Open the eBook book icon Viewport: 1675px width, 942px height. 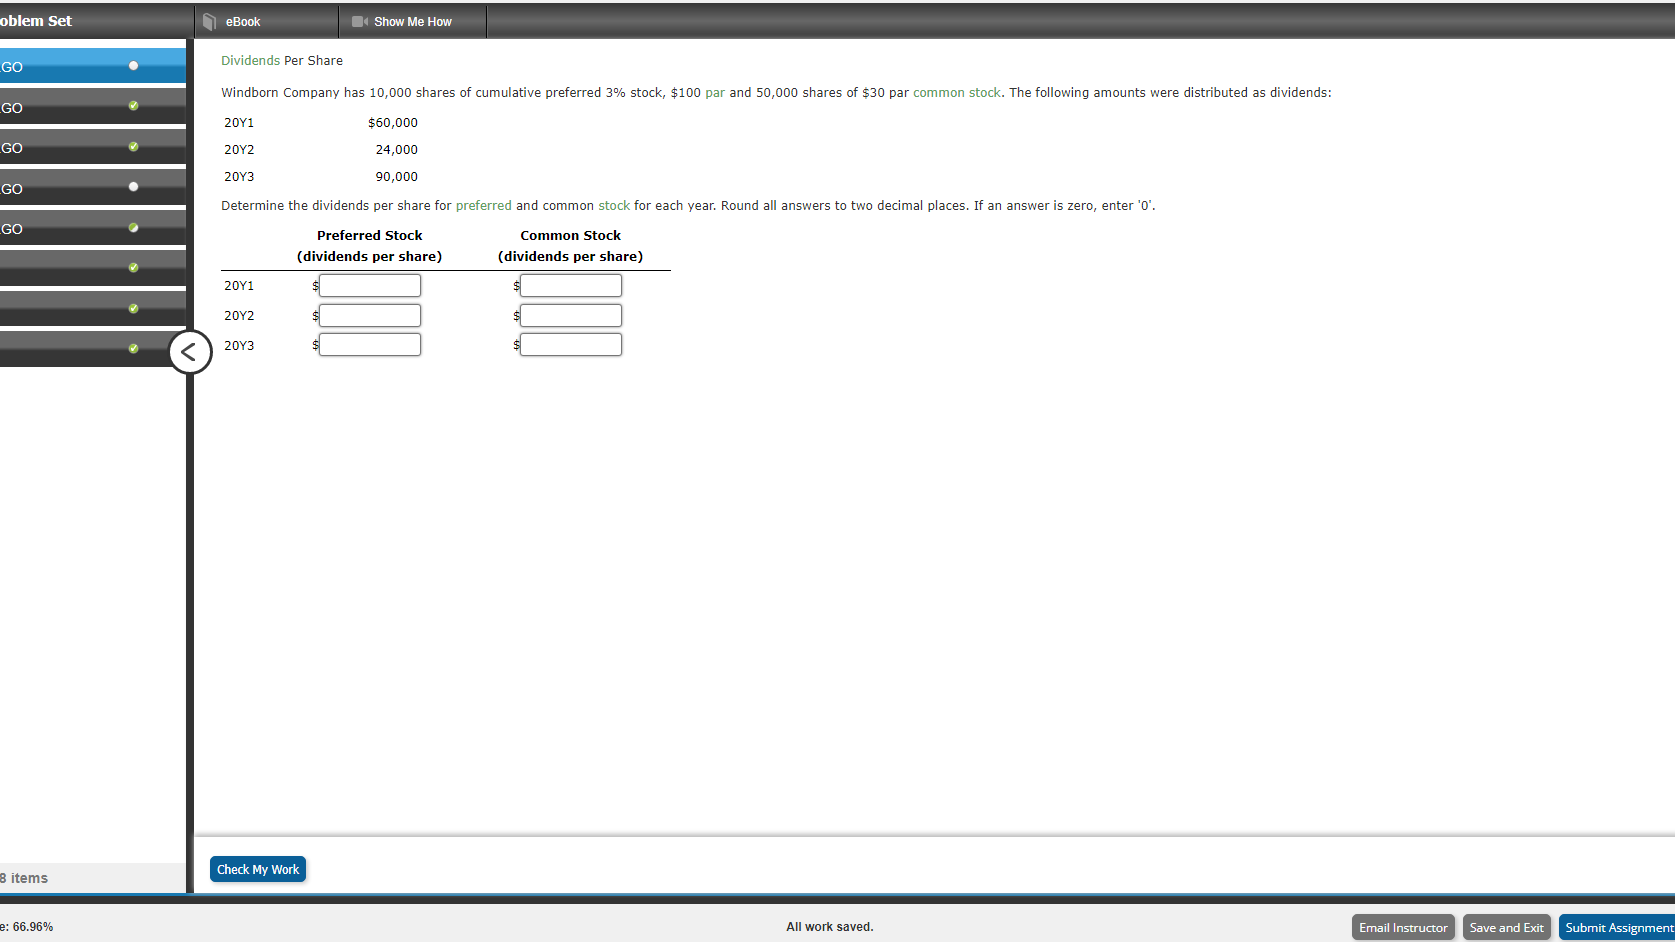pos(209,20)
